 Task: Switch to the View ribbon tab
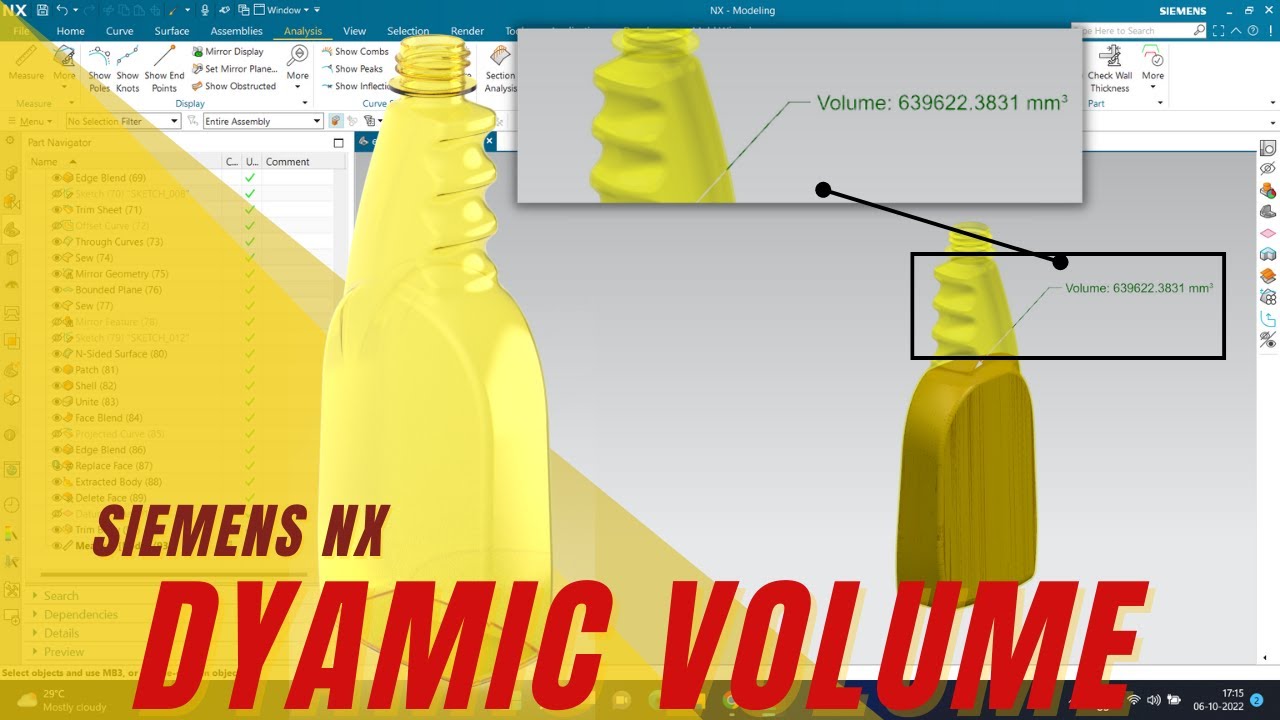click(354, 31)
